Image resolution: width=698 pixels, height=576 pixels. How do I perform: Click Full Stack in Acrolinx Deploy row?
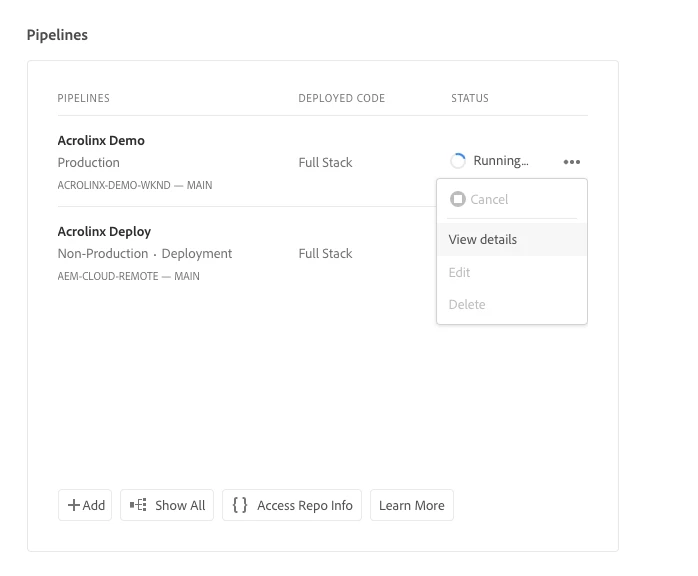(x=325, y=253)
